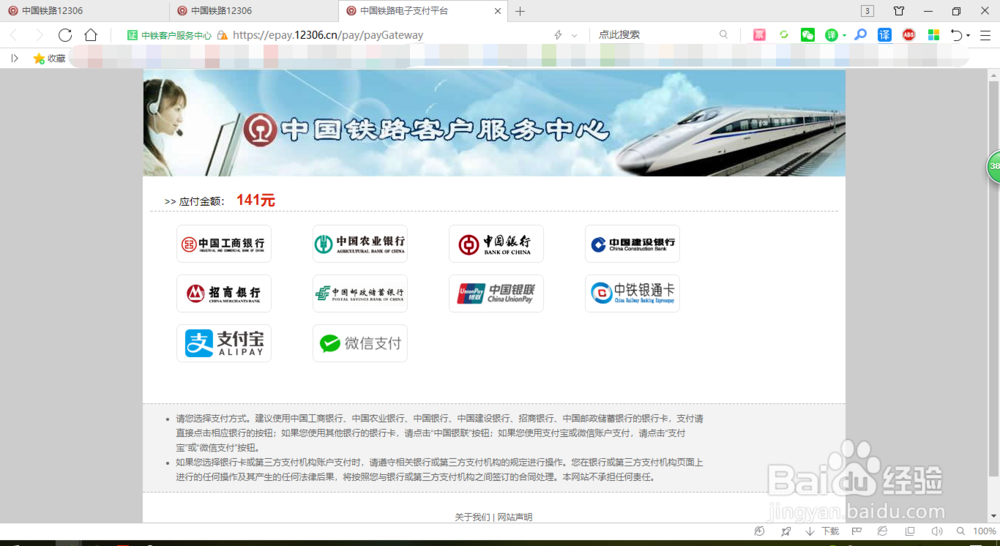Click the scrollbar down arrow
This screenshot has width=1000, height=546.
pos(993,515)
